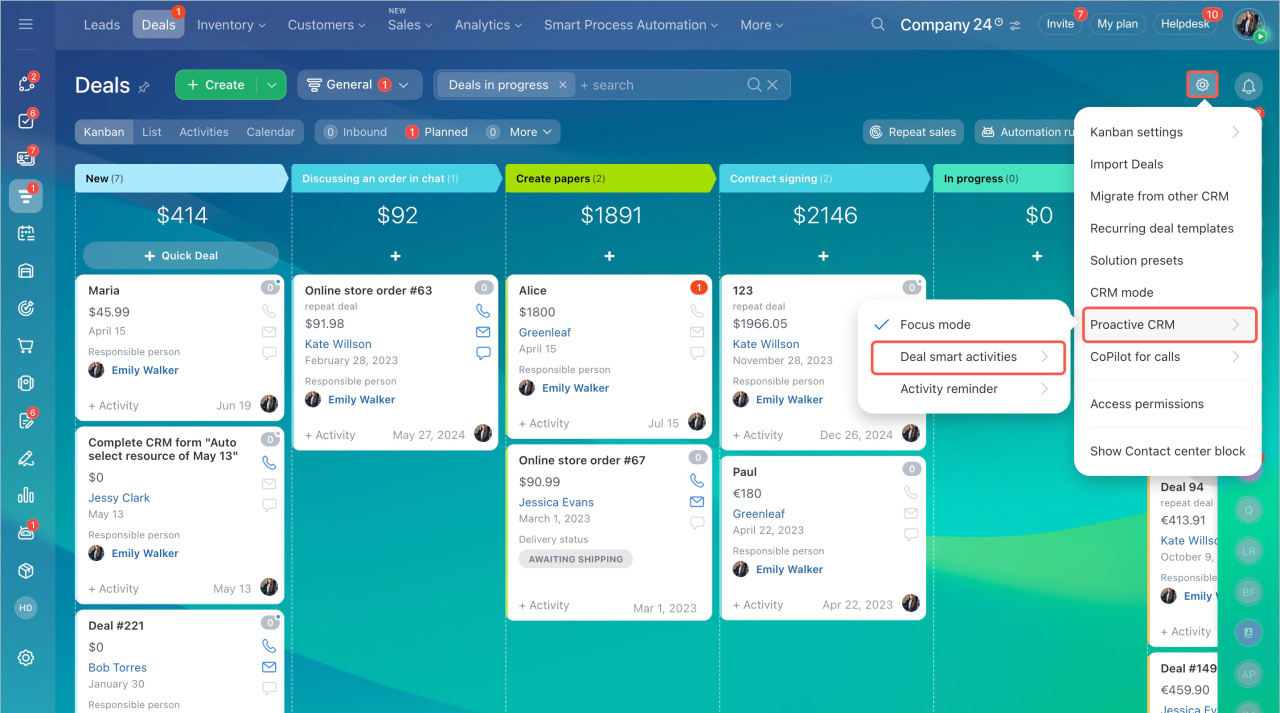Click the magnifier search icon in top bar
The height and width of the screenshot is (713, 1280).
coord(877,25)
